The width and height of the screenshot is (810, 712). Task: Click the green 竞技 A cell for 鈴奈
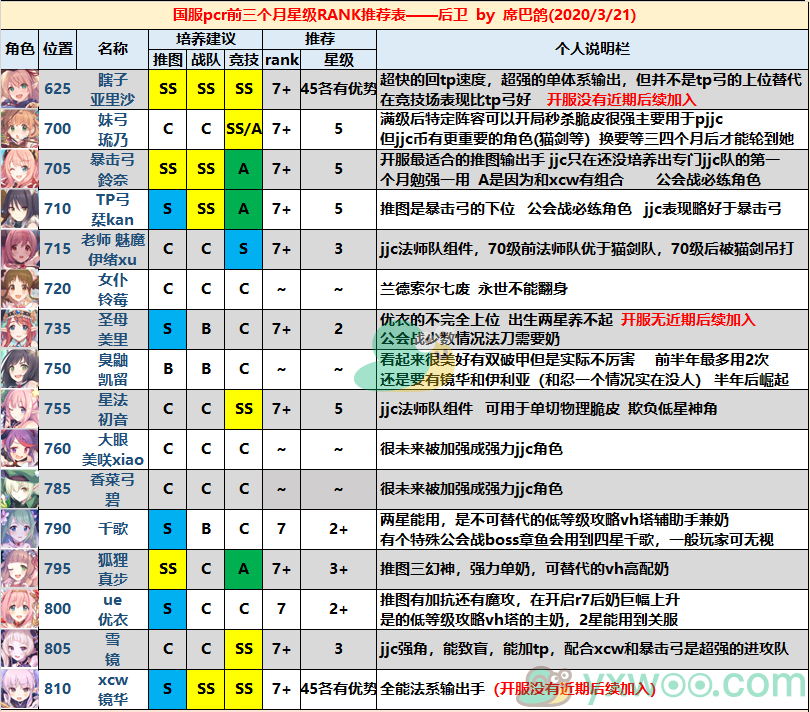243,169
